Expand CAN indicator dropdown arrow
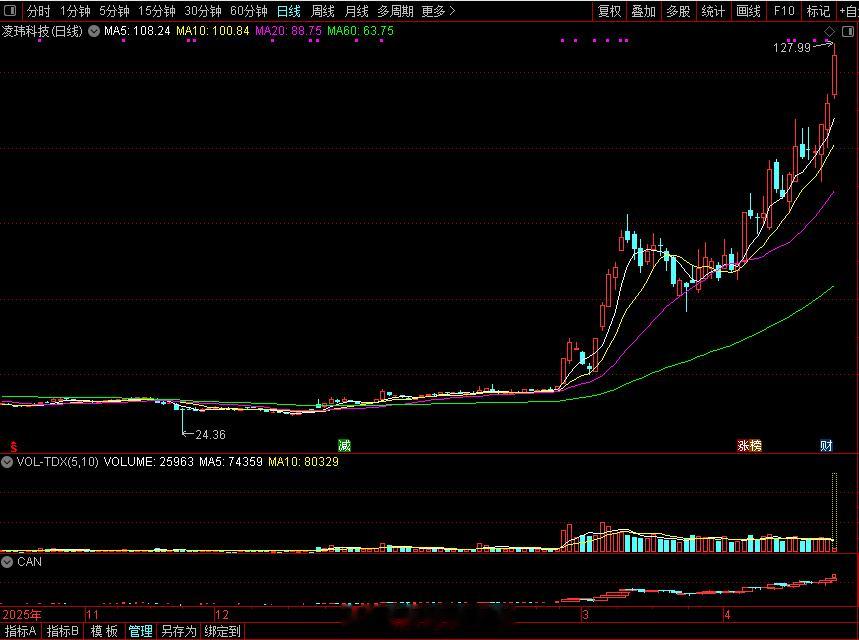859x640 pixels. click(7, 562)
